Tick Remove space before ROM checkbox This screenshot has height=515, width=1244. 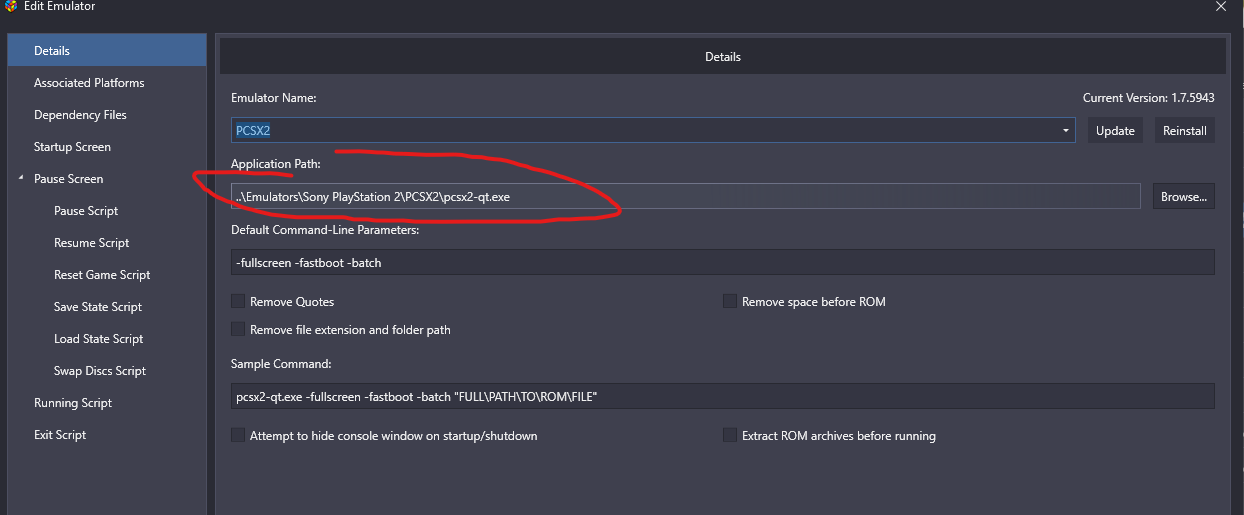(x=730, y=301)
